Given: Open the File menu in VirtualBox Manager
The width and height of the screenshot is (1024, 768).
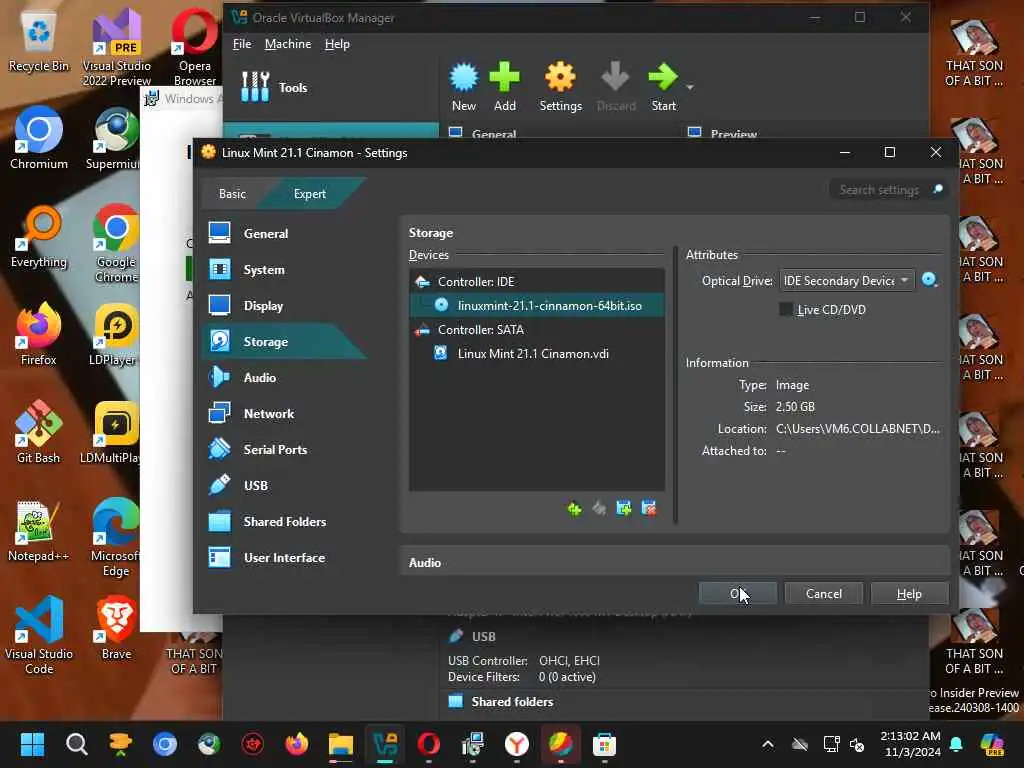Looking at the screenshot, I should tap(242, 44).
